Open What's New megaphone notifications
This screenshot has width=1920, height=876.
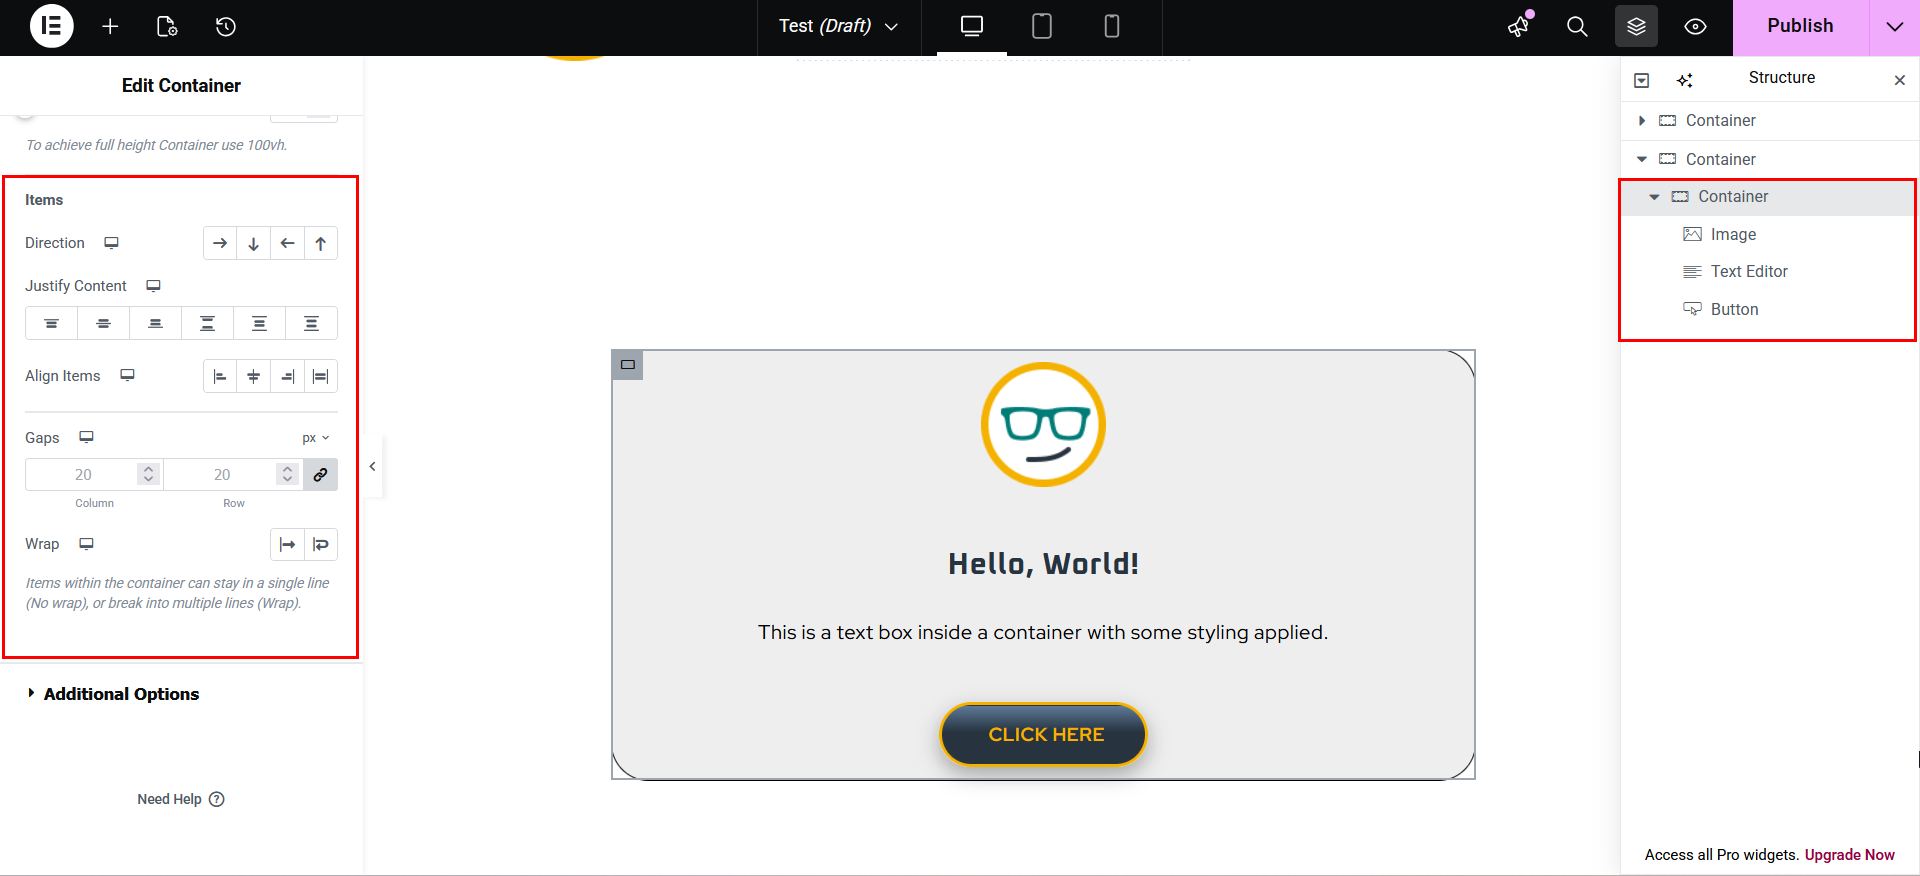(x=1519, y=26)
